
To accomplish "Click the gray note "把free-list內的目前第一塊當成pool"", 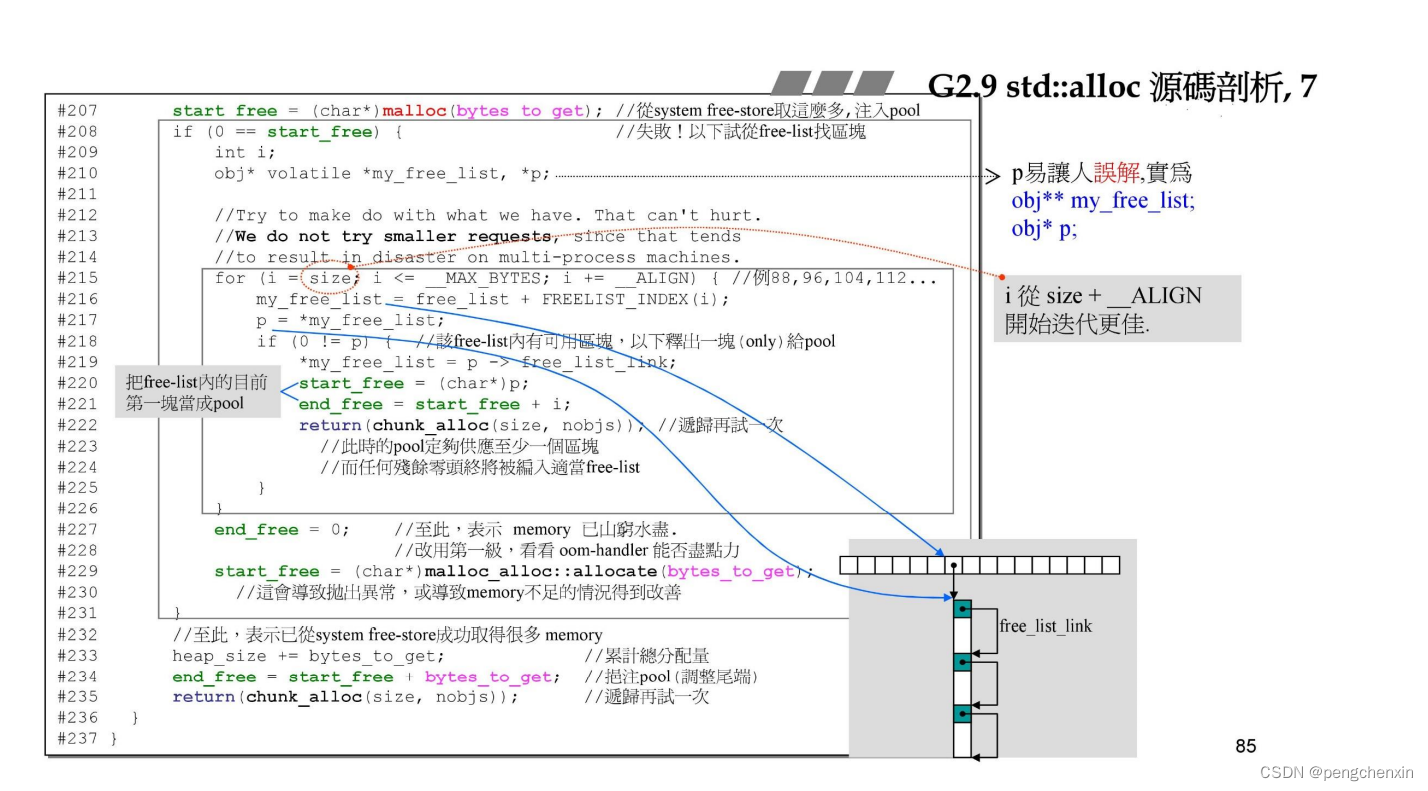I will 197,392.
